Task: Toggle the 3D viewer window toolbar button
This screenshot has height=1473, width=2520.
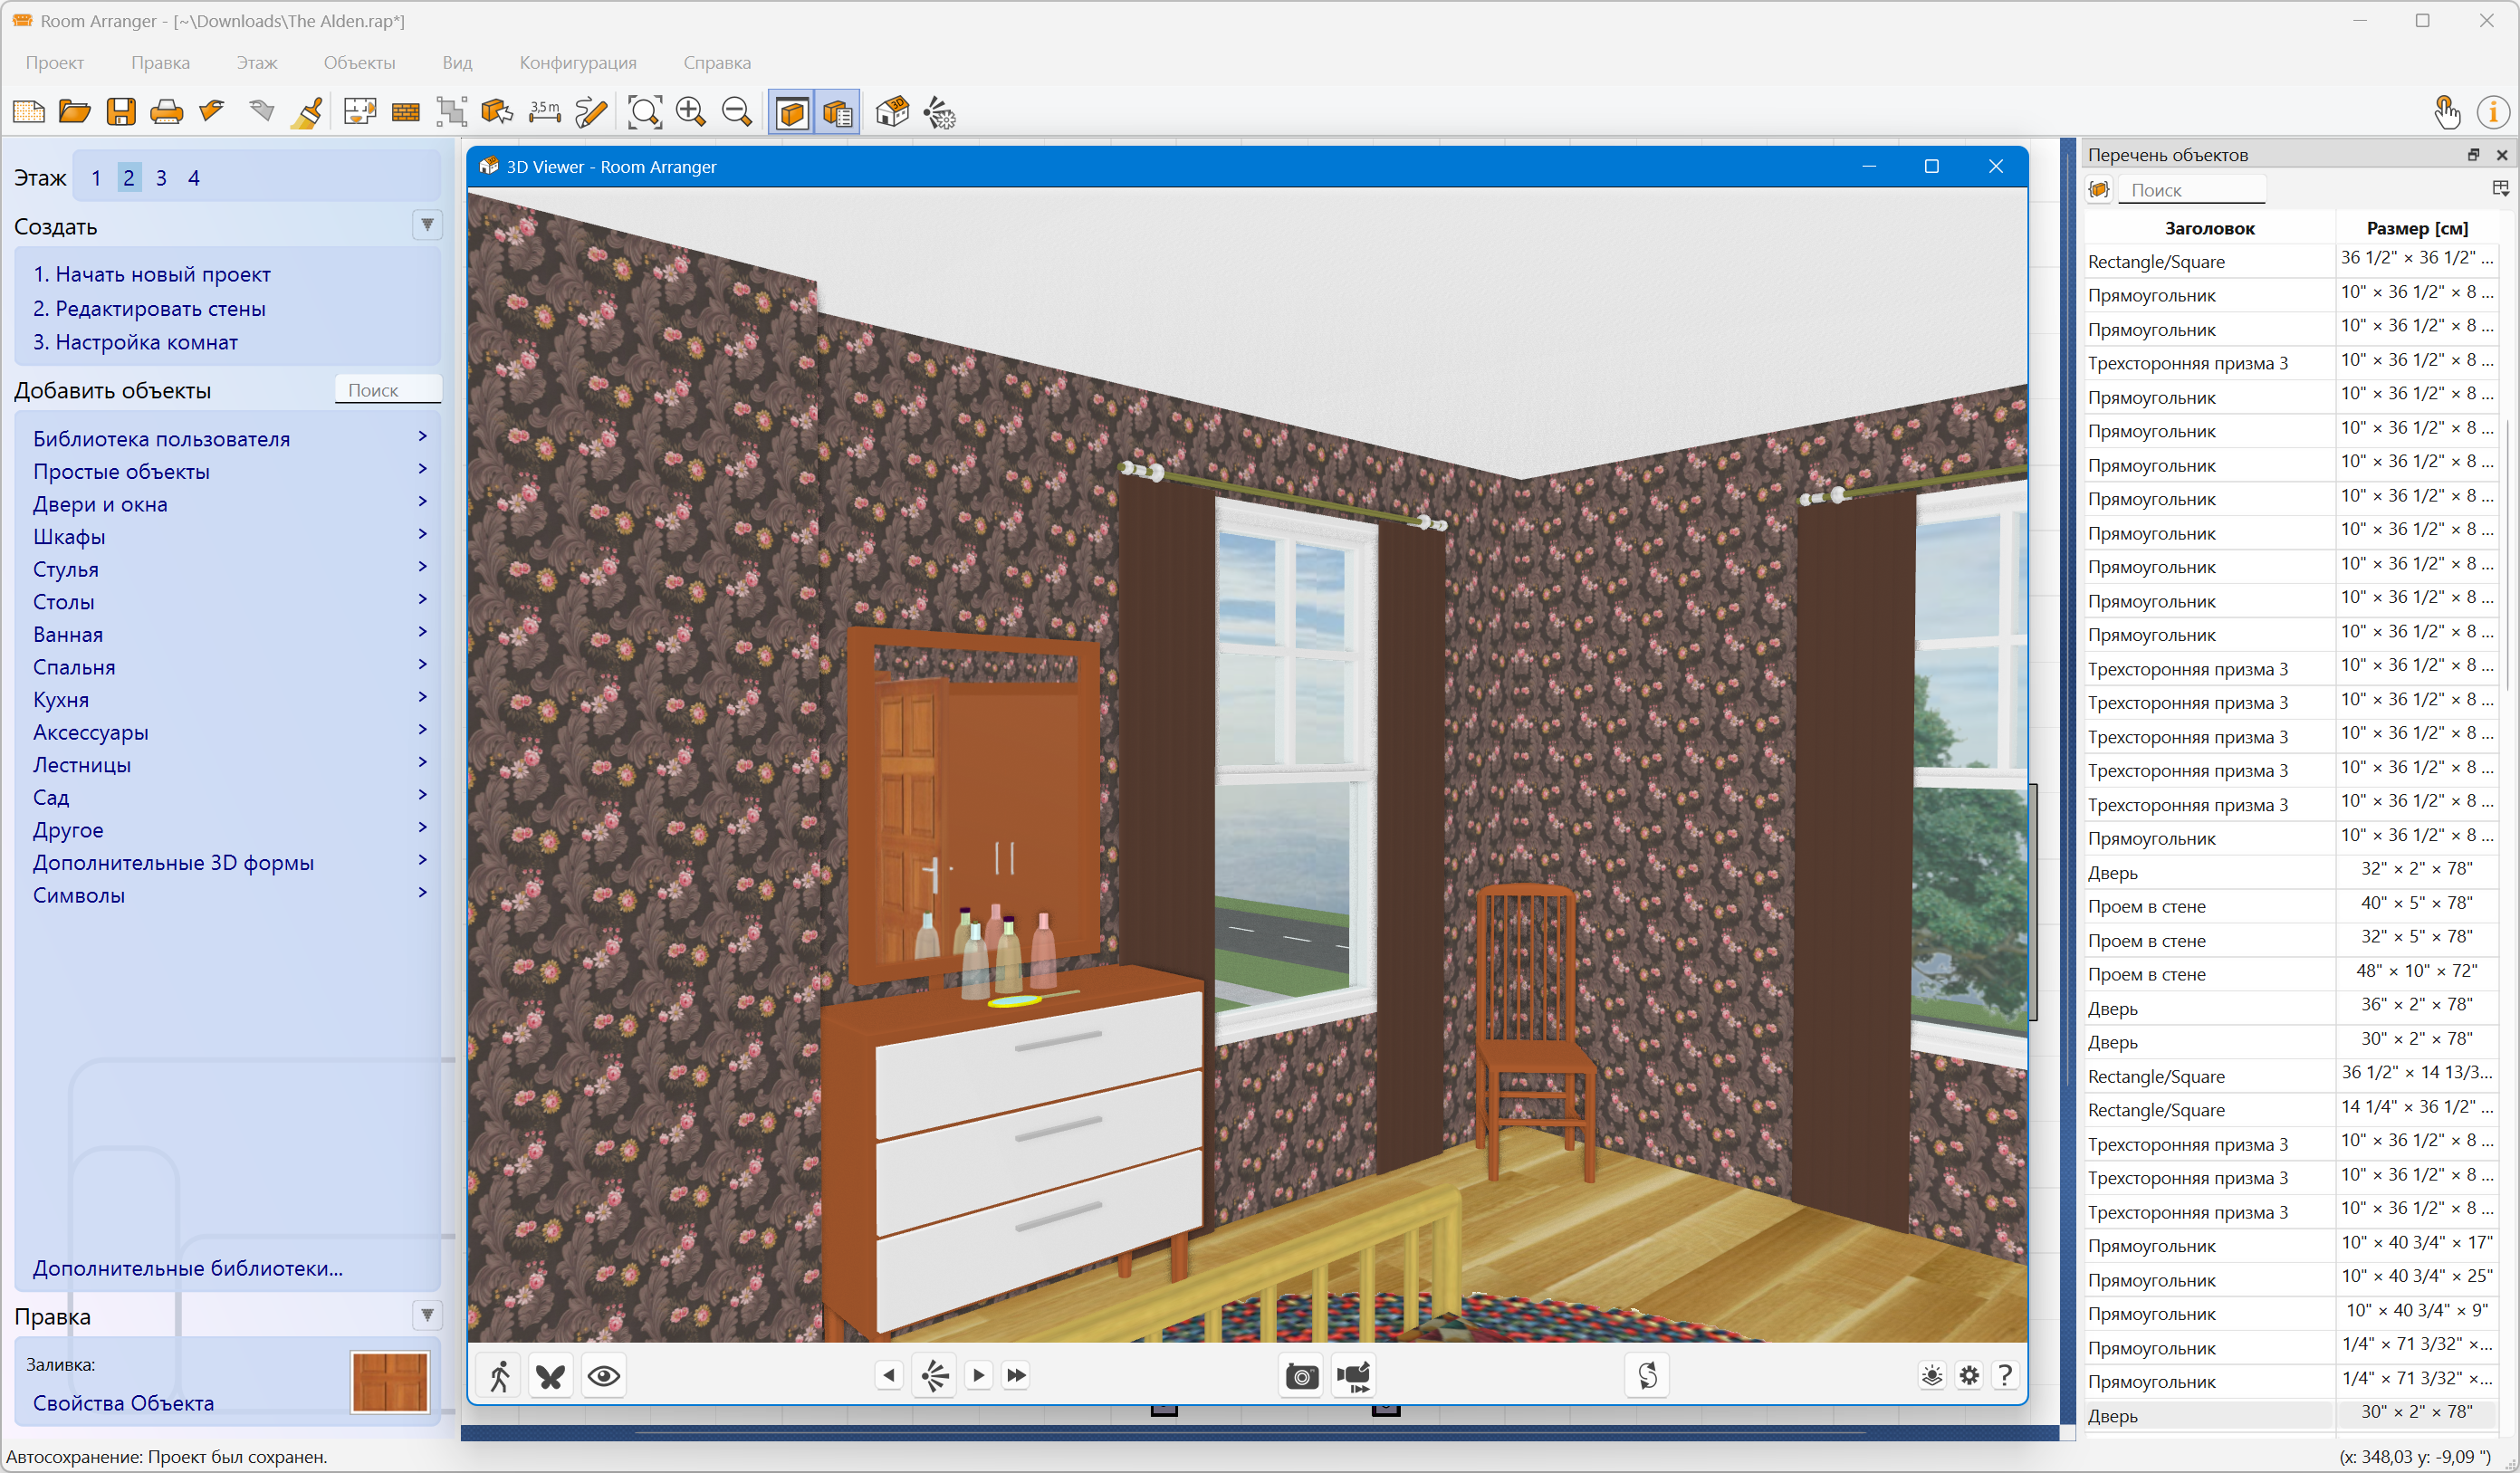Action: 792,112
